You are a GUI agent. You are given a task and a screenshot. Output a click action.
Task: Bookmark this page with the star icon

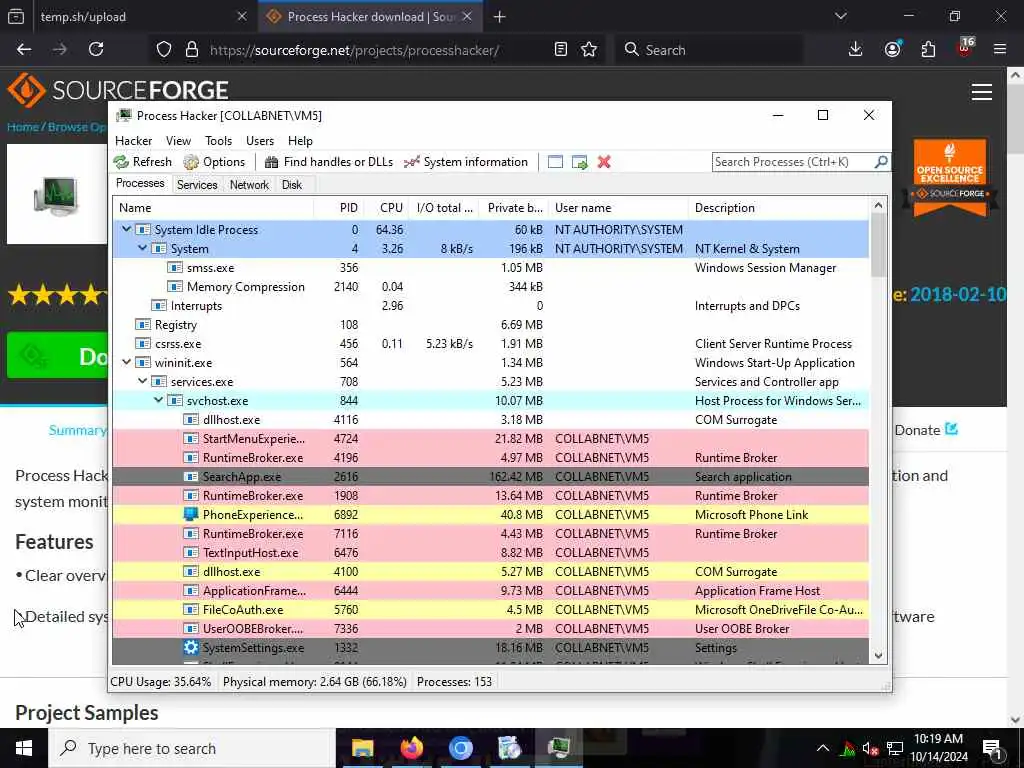(589, 50)
